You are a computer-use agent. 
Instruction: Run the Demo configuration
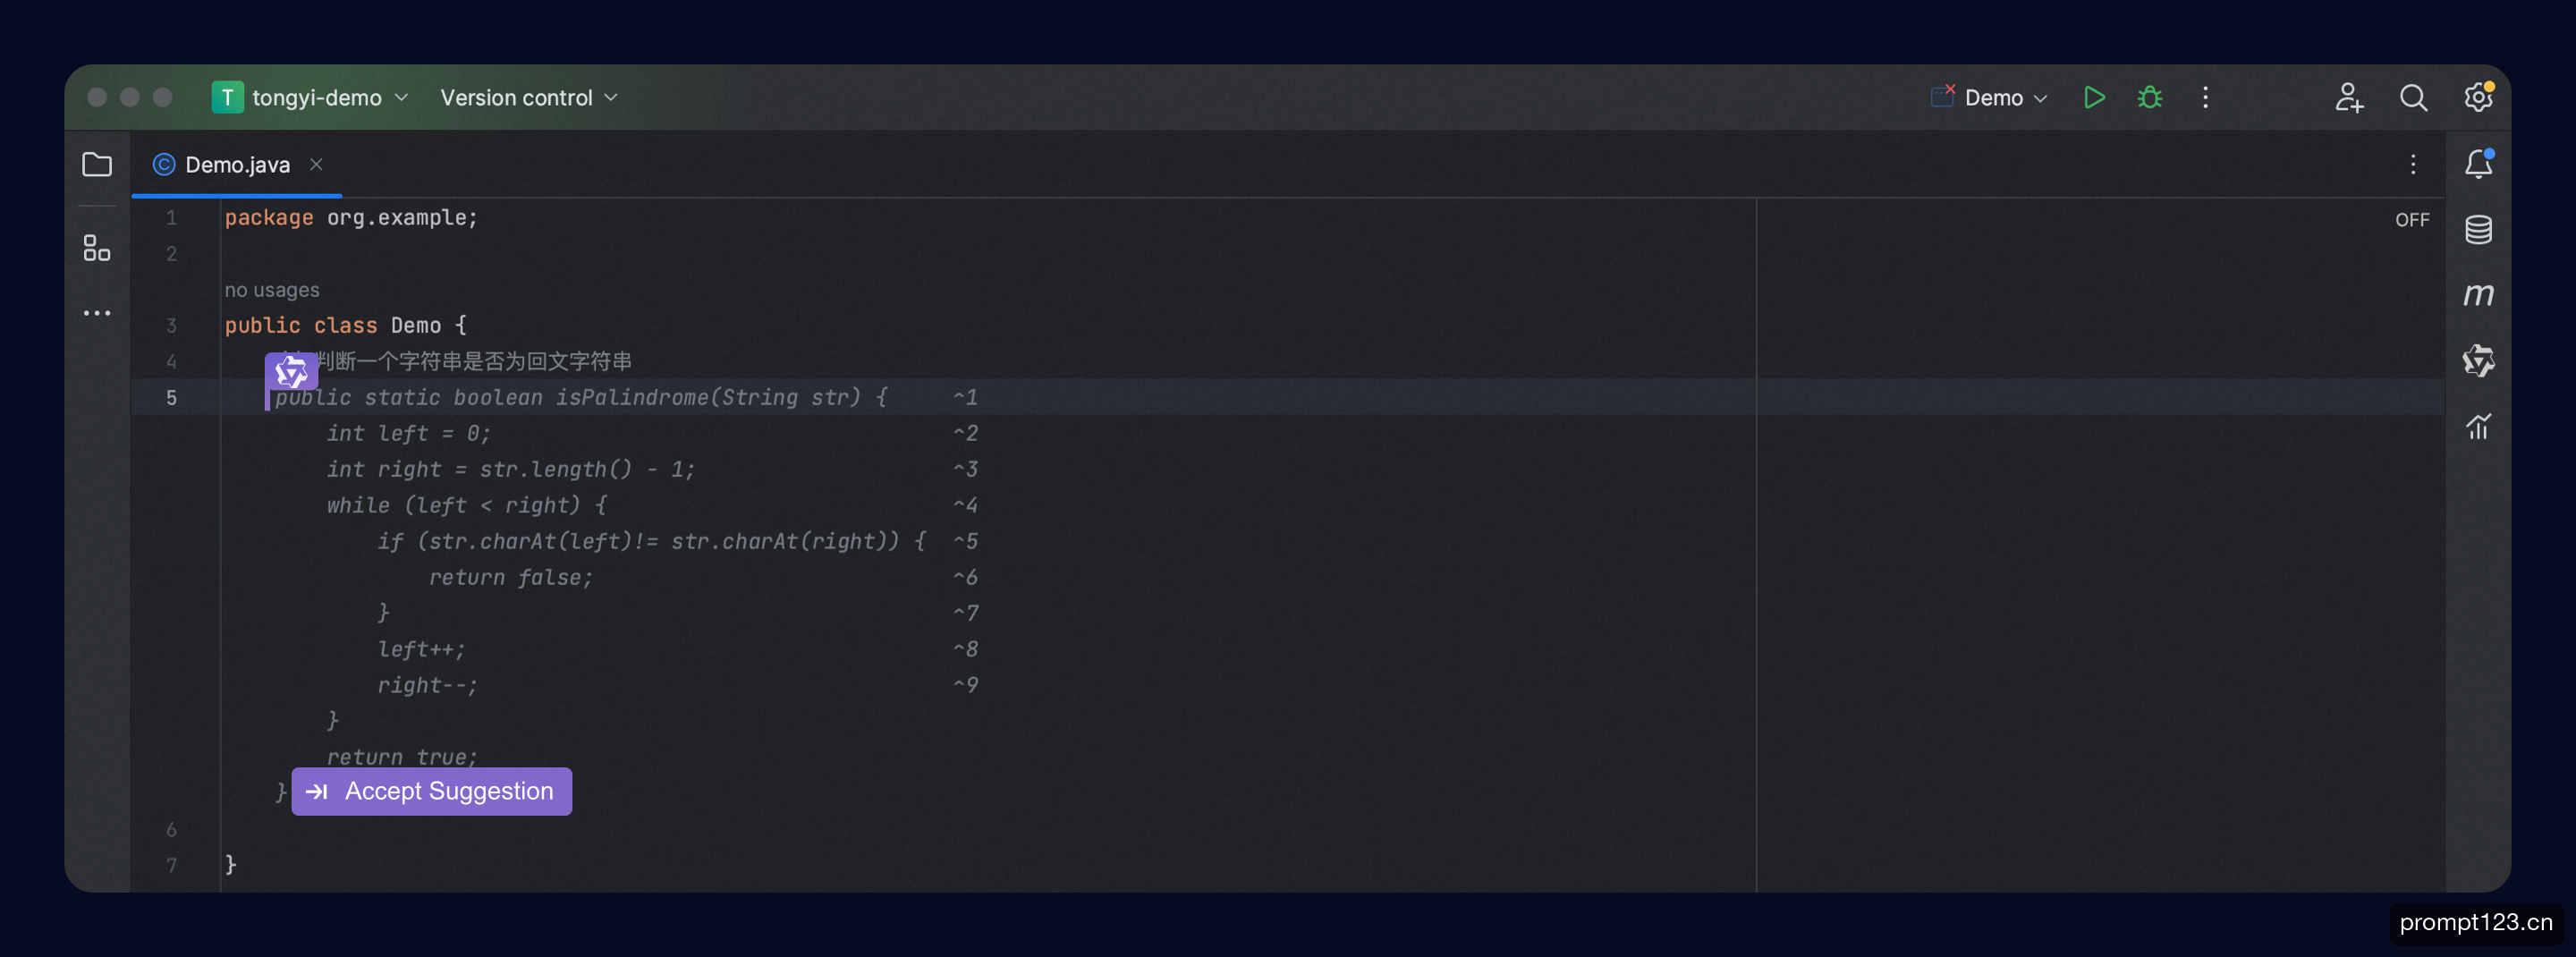2093,97
